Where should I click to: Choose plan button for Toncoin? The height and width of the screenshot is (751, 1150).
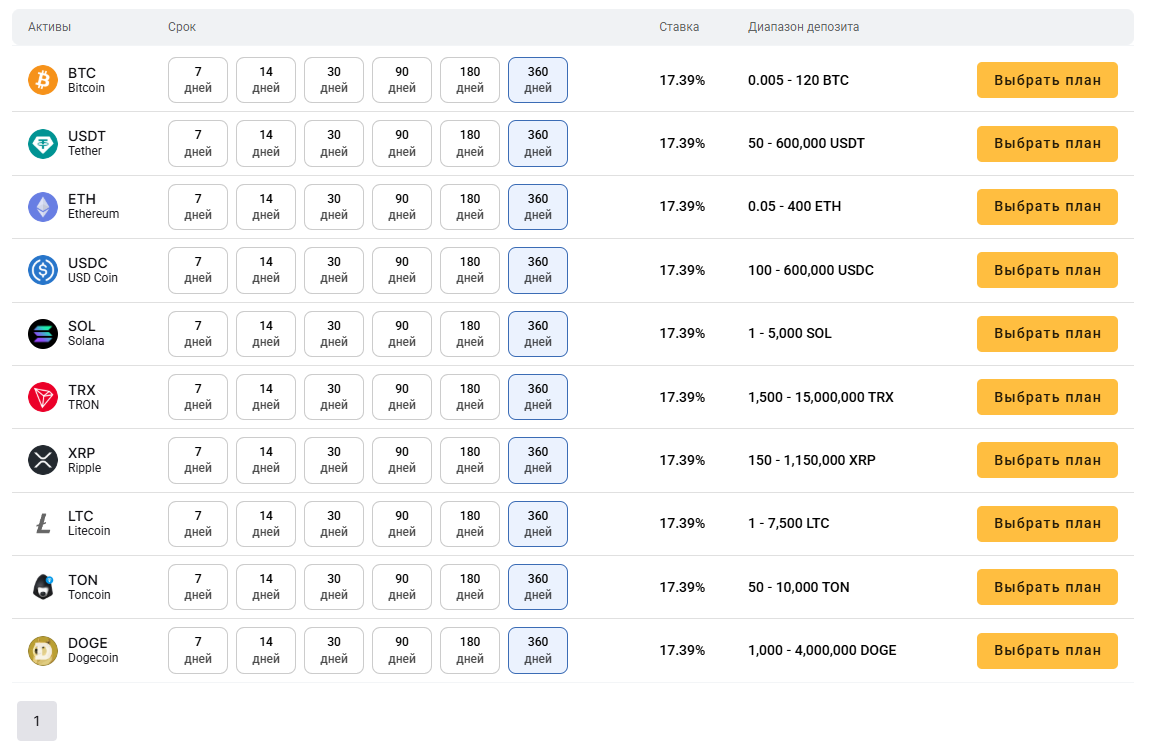click(1047, 587)
